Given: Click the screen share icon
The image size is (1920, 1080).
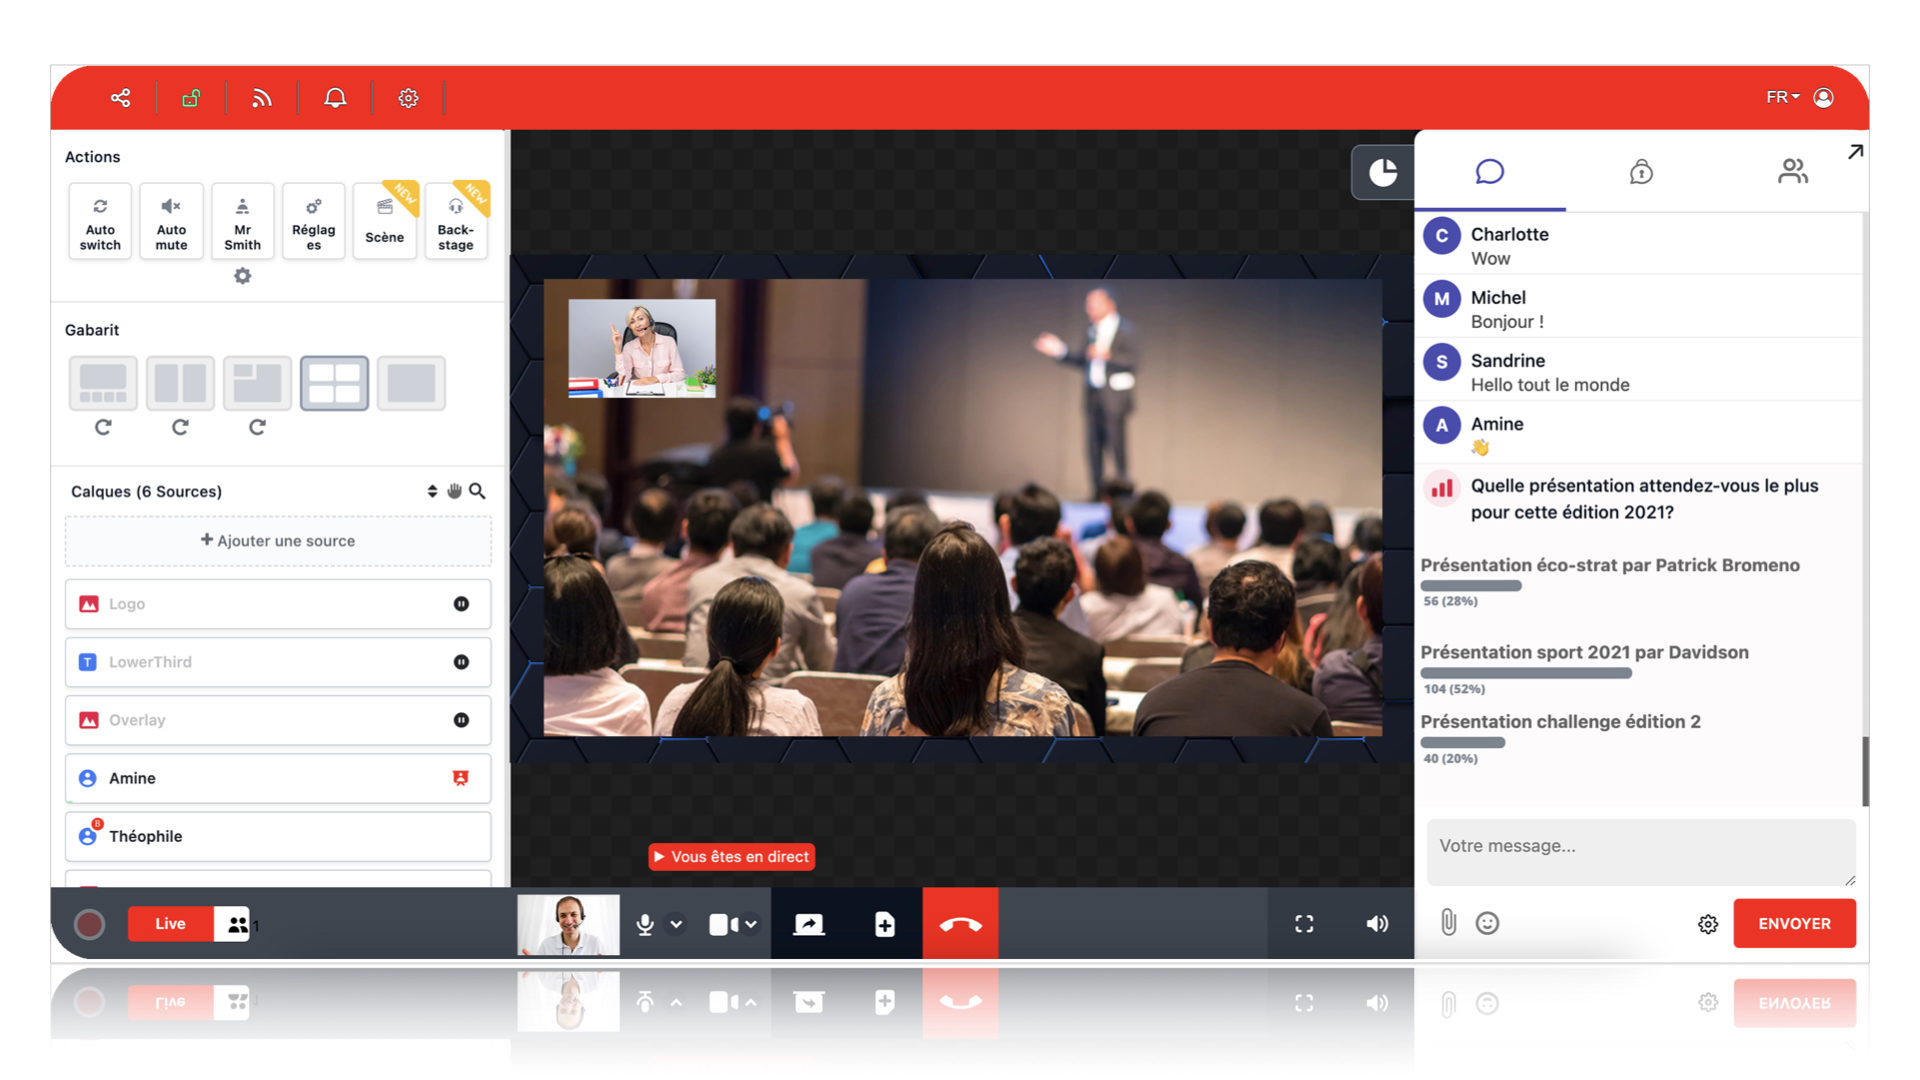Looking at the screenshot, I should coord(808,924).
